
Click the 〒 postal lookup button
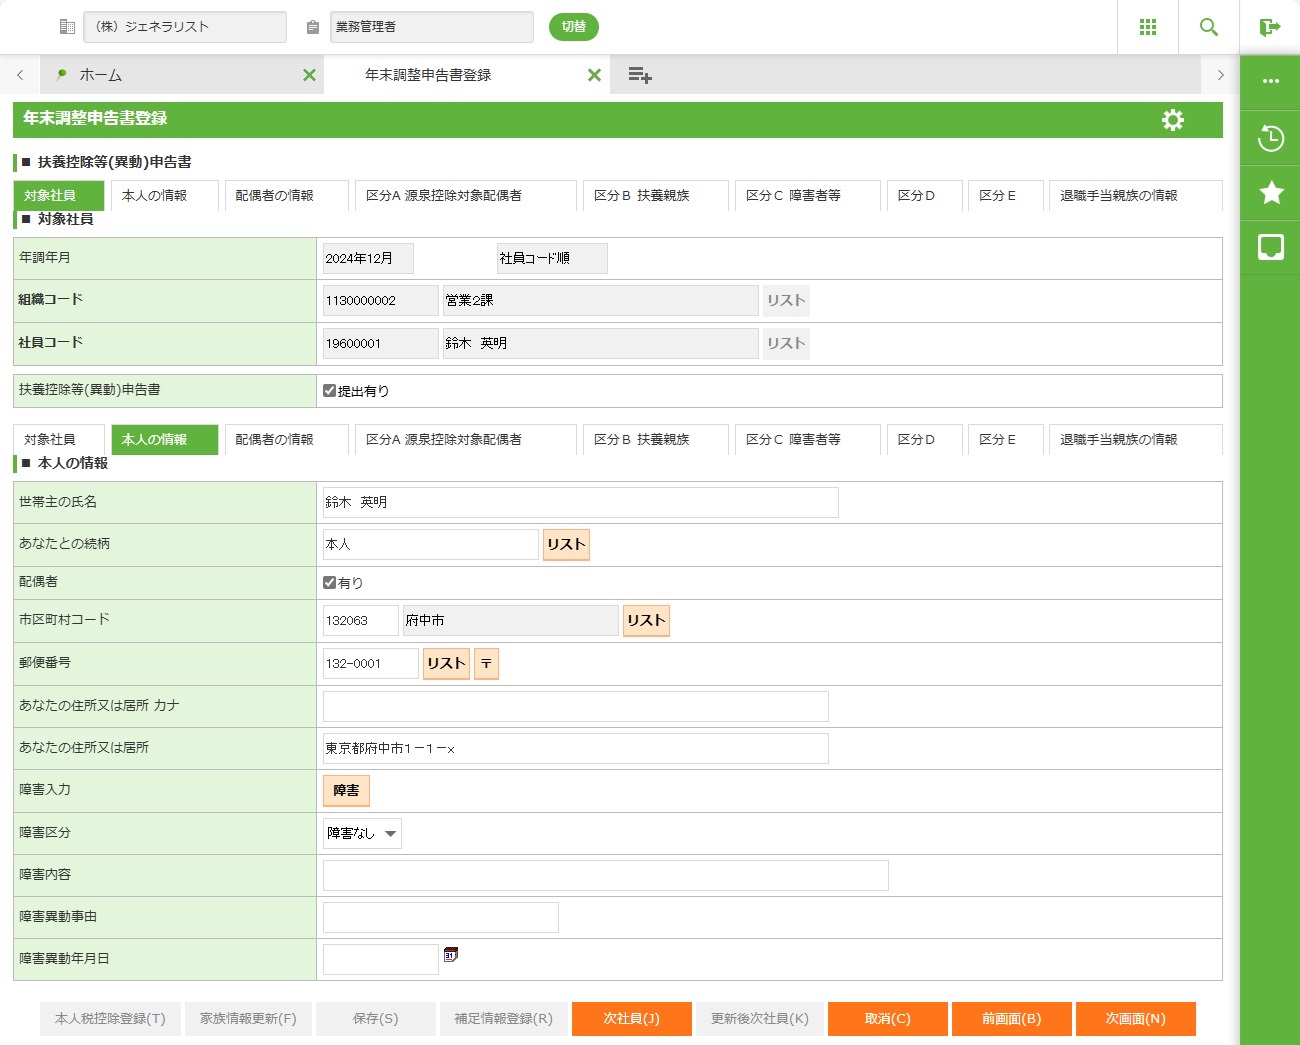tap(486, 664)
